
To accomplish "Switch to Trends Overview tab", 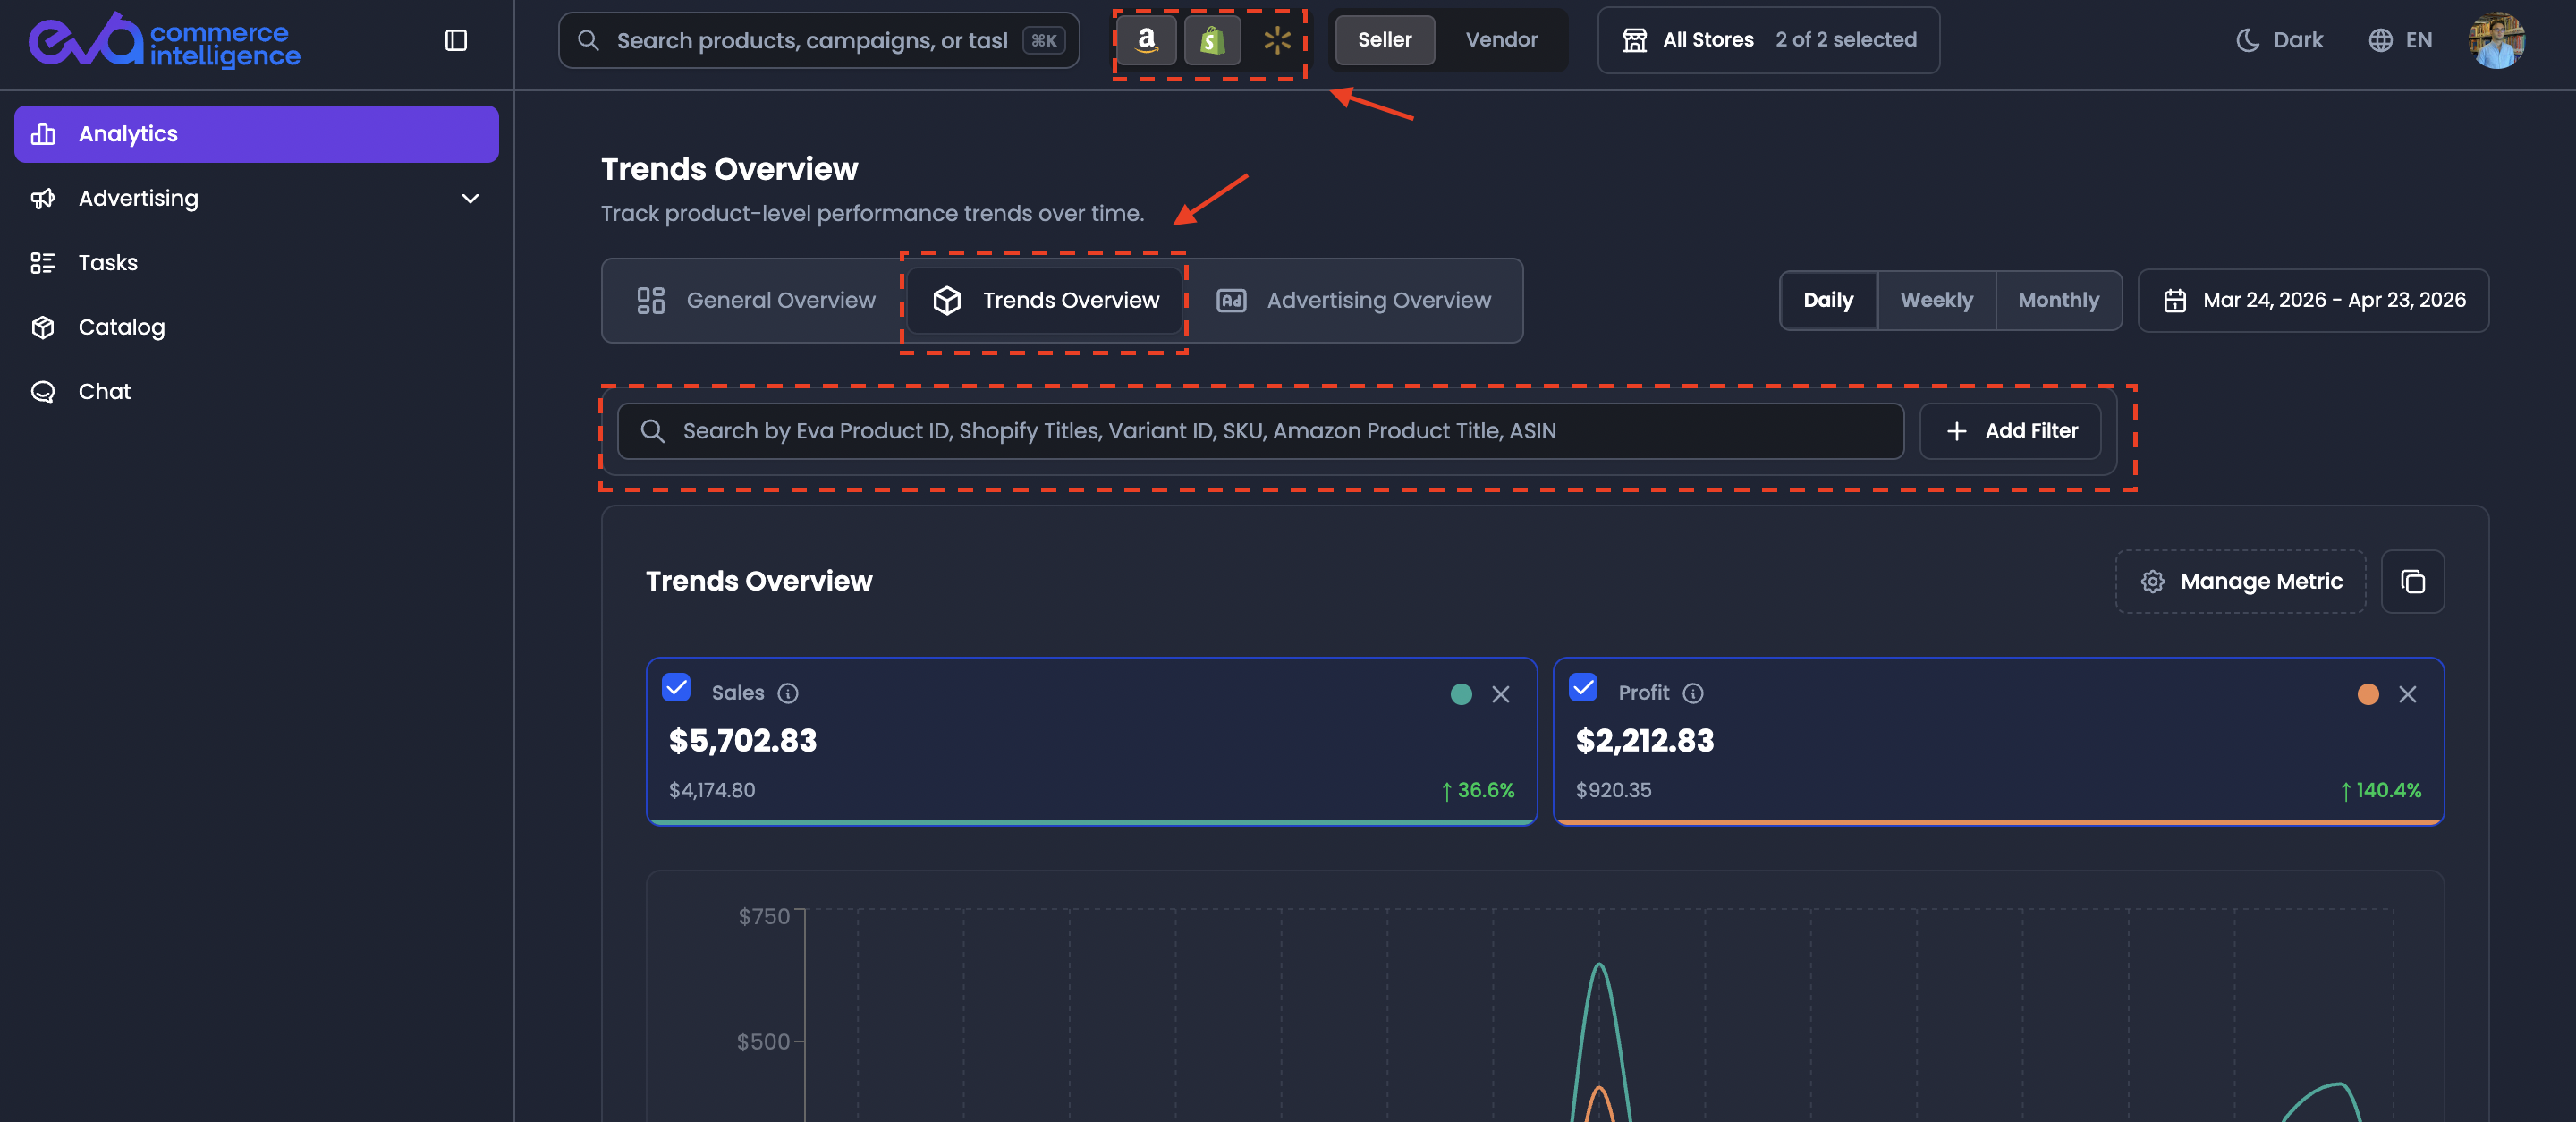I will click(1045, 300).
